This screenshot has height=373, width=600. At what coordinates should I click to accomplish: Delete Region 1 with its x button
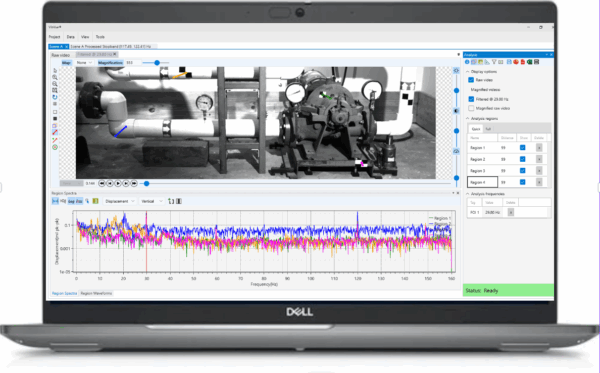(x=539, y=148)
